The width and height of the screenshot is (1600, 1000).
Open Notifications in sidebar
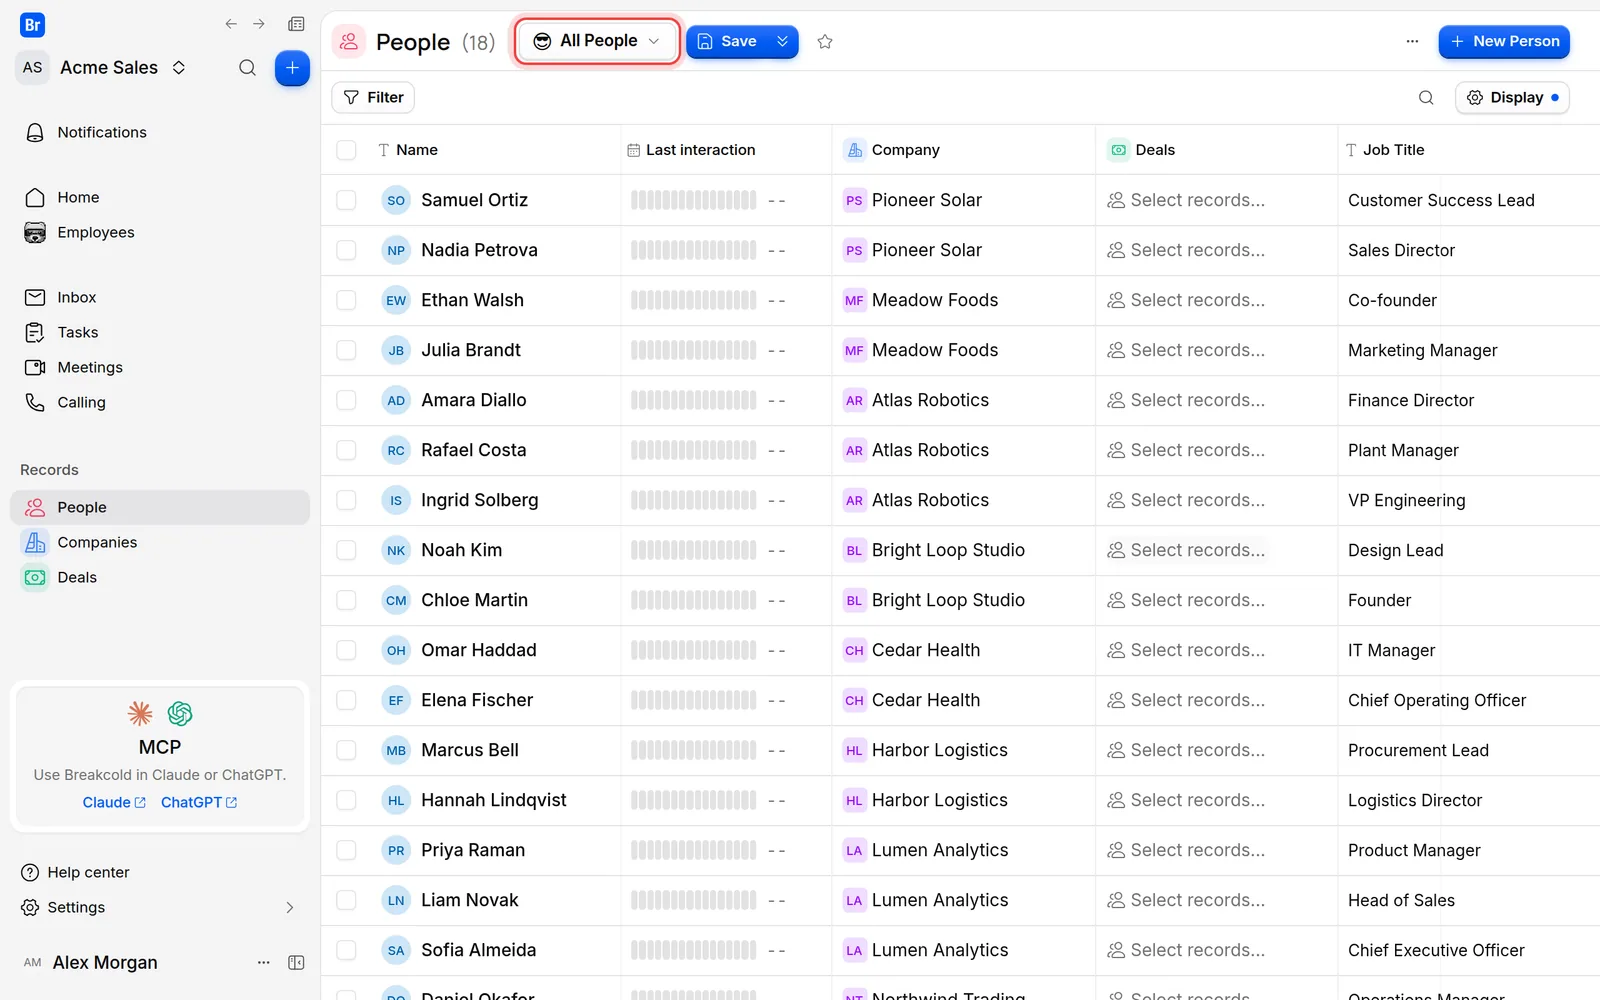[160, 132]
